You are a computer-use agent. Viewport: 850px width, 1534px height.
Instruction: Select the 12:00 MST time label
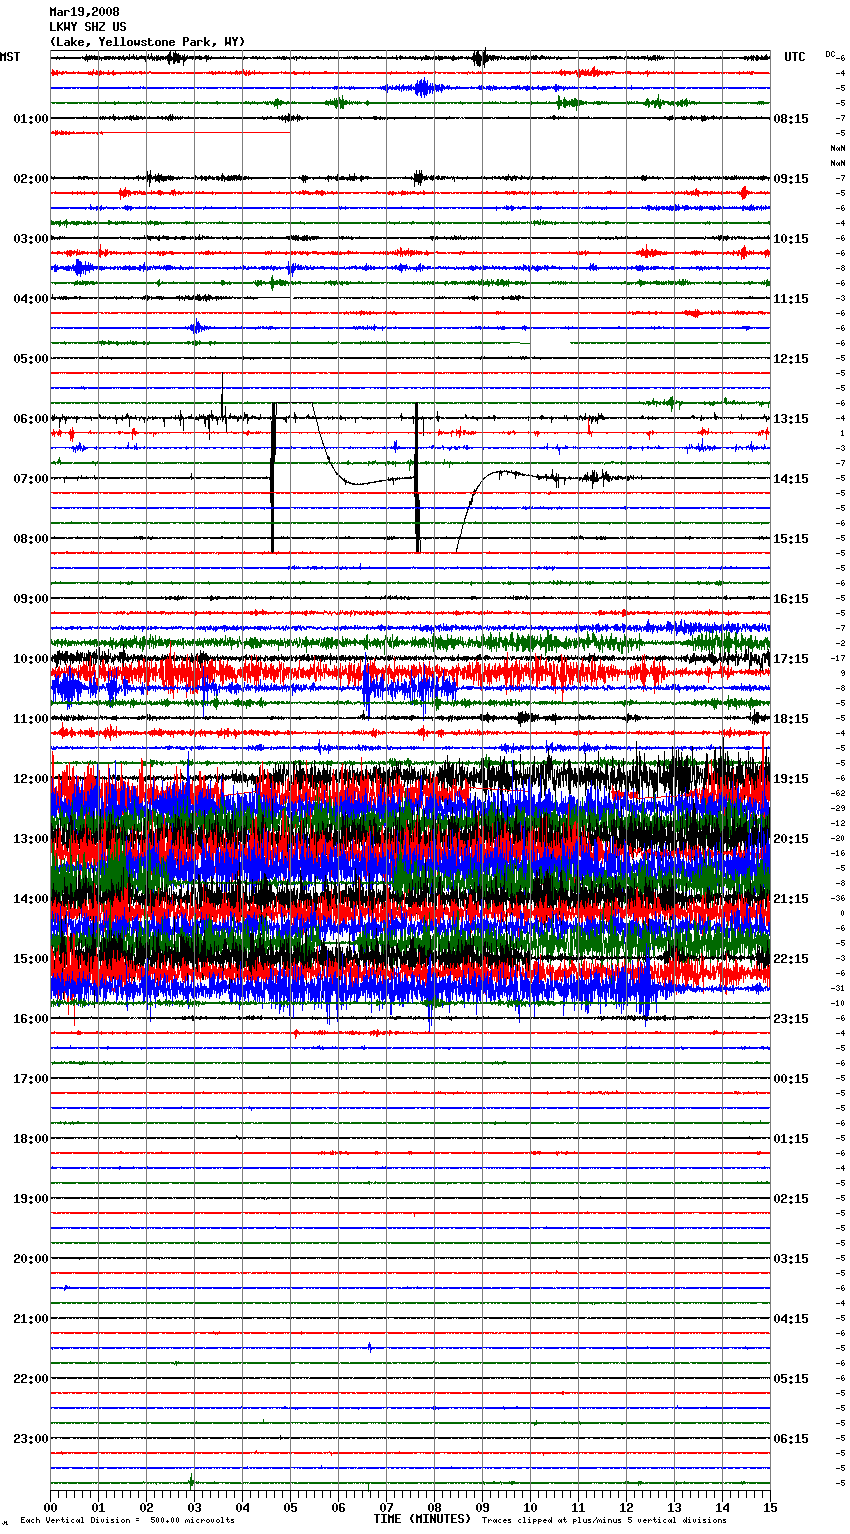[x=30, y=779]
